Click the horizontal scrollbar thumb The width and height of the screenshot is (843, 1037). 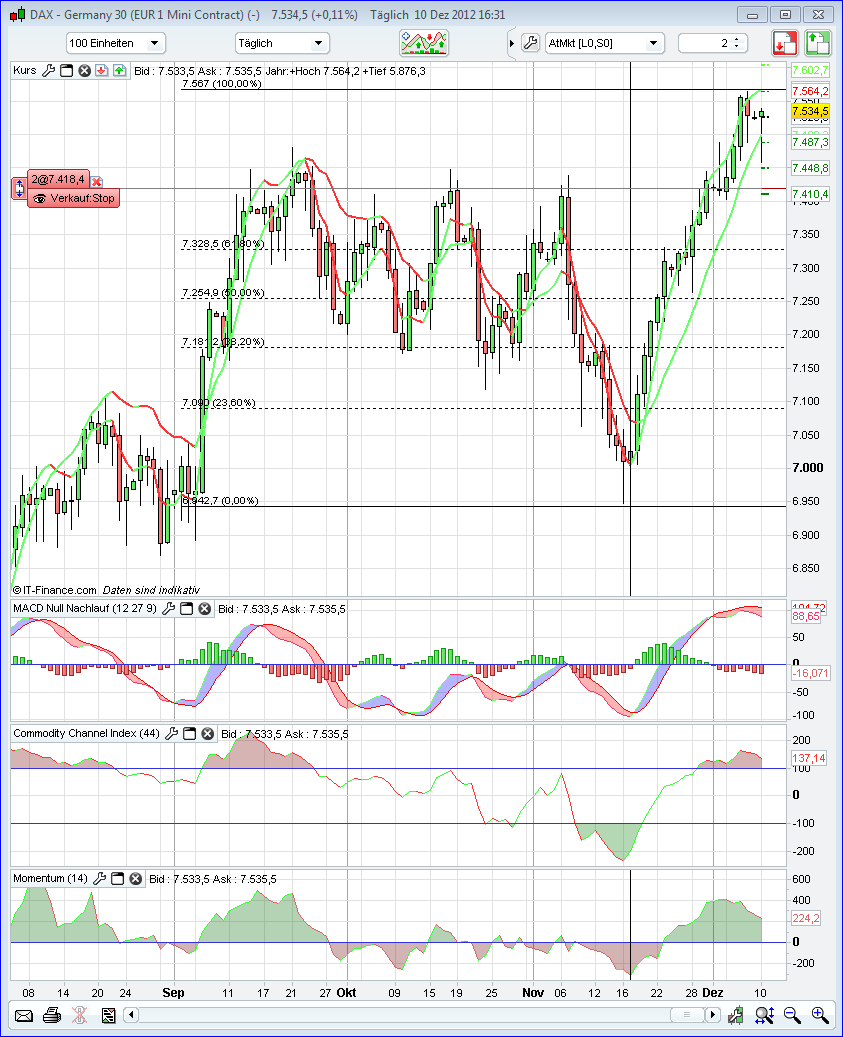[687, 1015]
